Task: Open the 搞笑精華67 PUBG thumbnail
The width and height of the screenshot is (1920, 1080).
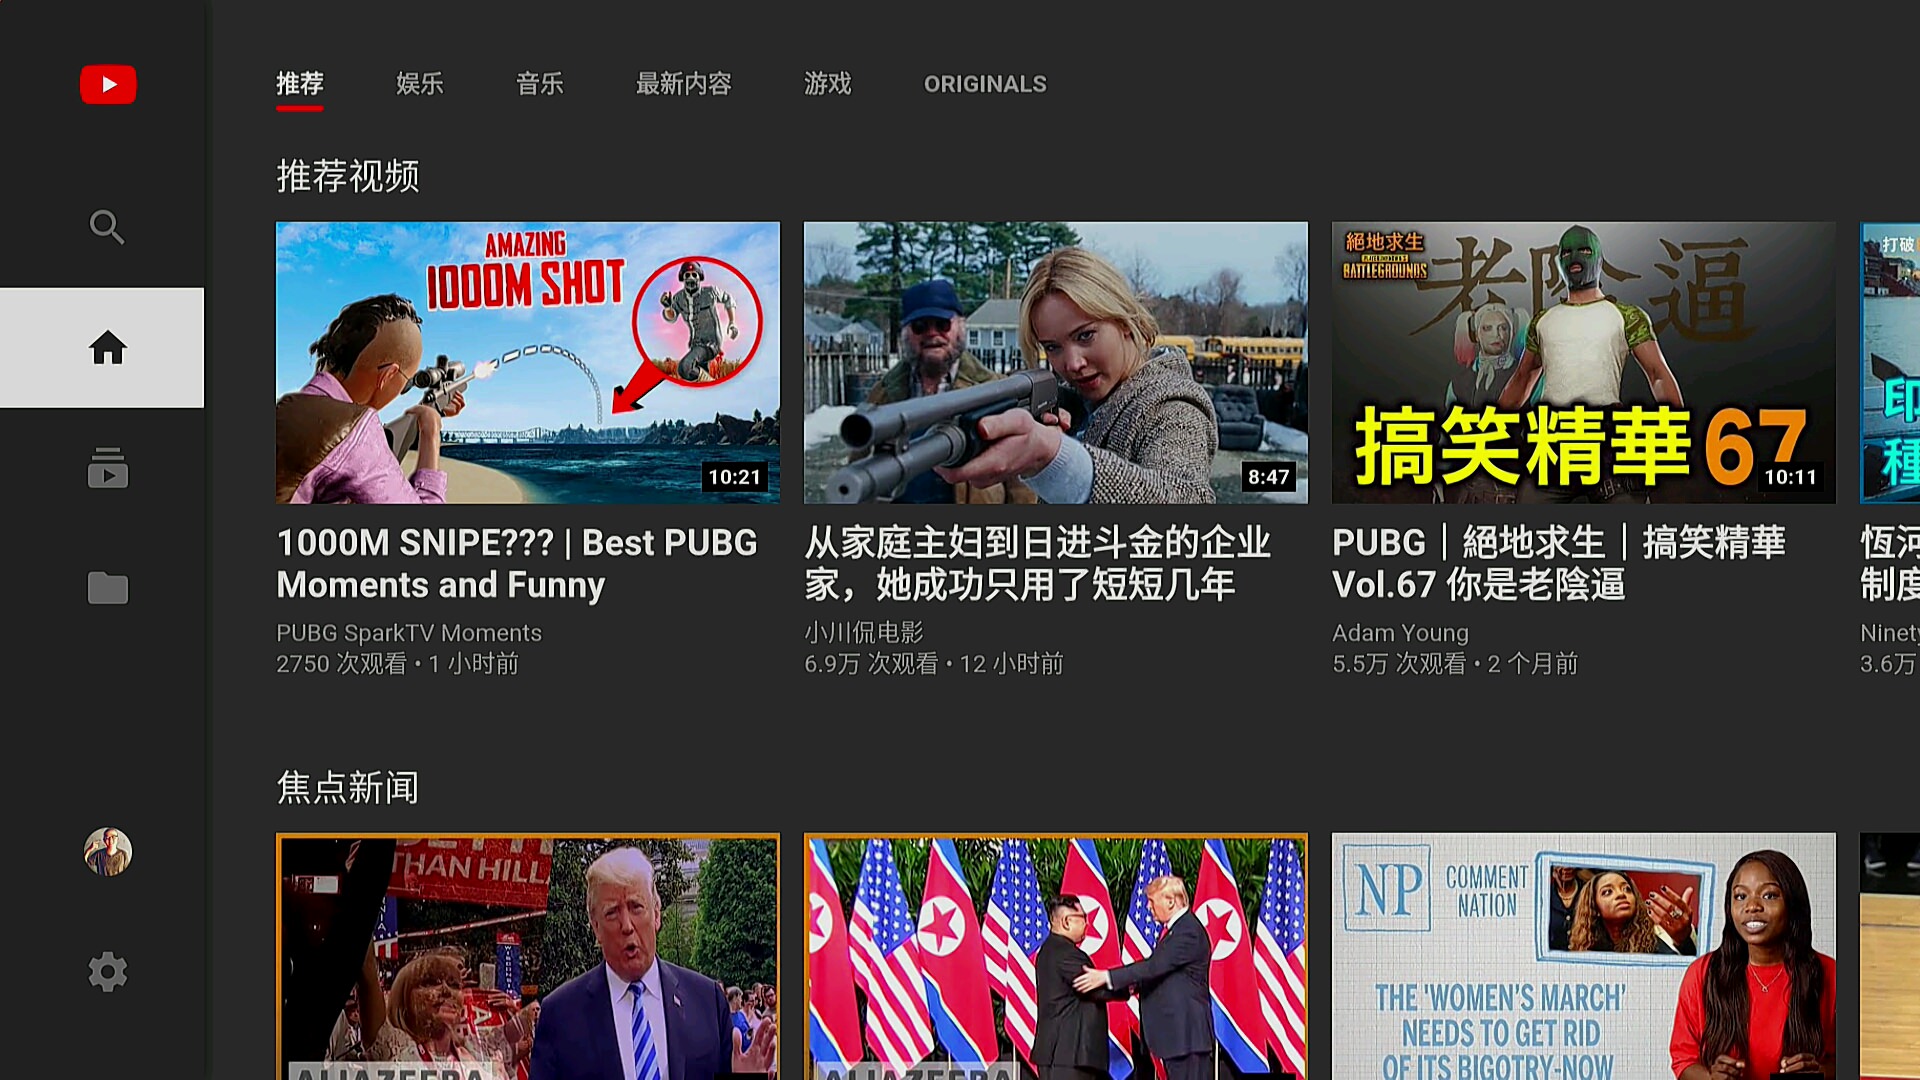Action: (1583, 362)
